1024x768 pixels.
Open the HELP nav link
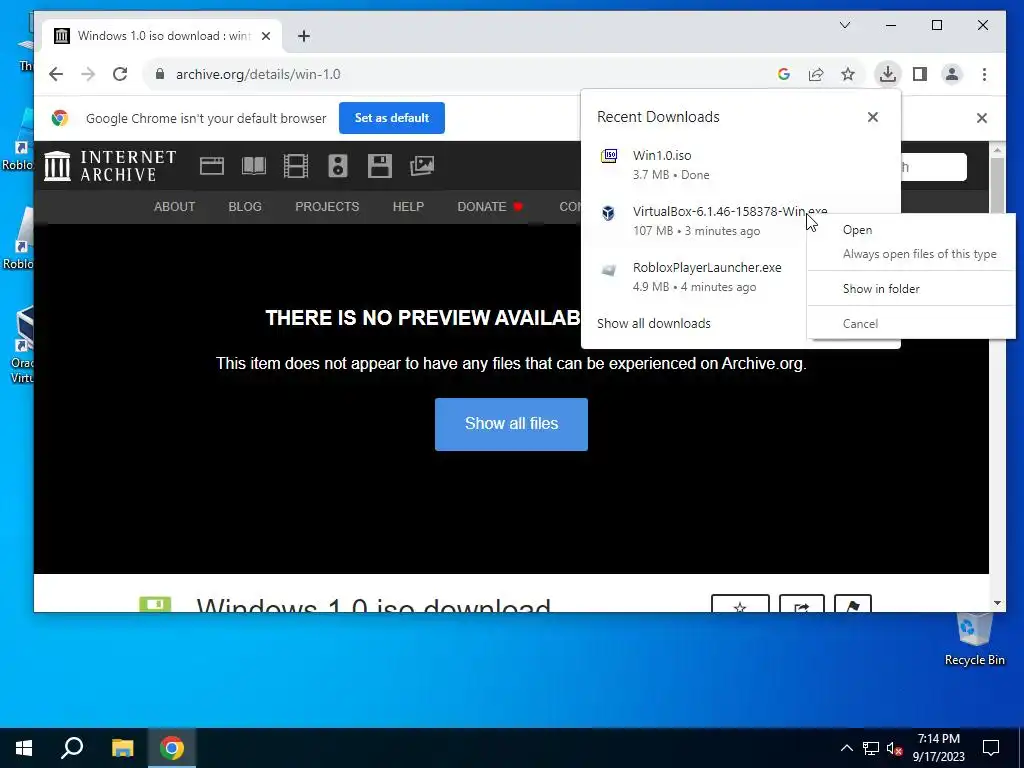(x=408, y=207)
